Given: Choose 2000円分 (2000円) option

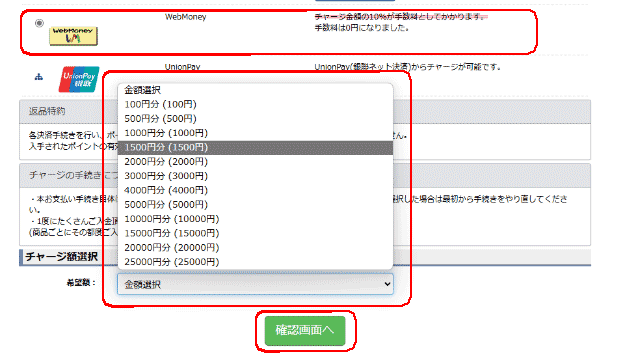Looking at the screenshot, I should [255, 162].
